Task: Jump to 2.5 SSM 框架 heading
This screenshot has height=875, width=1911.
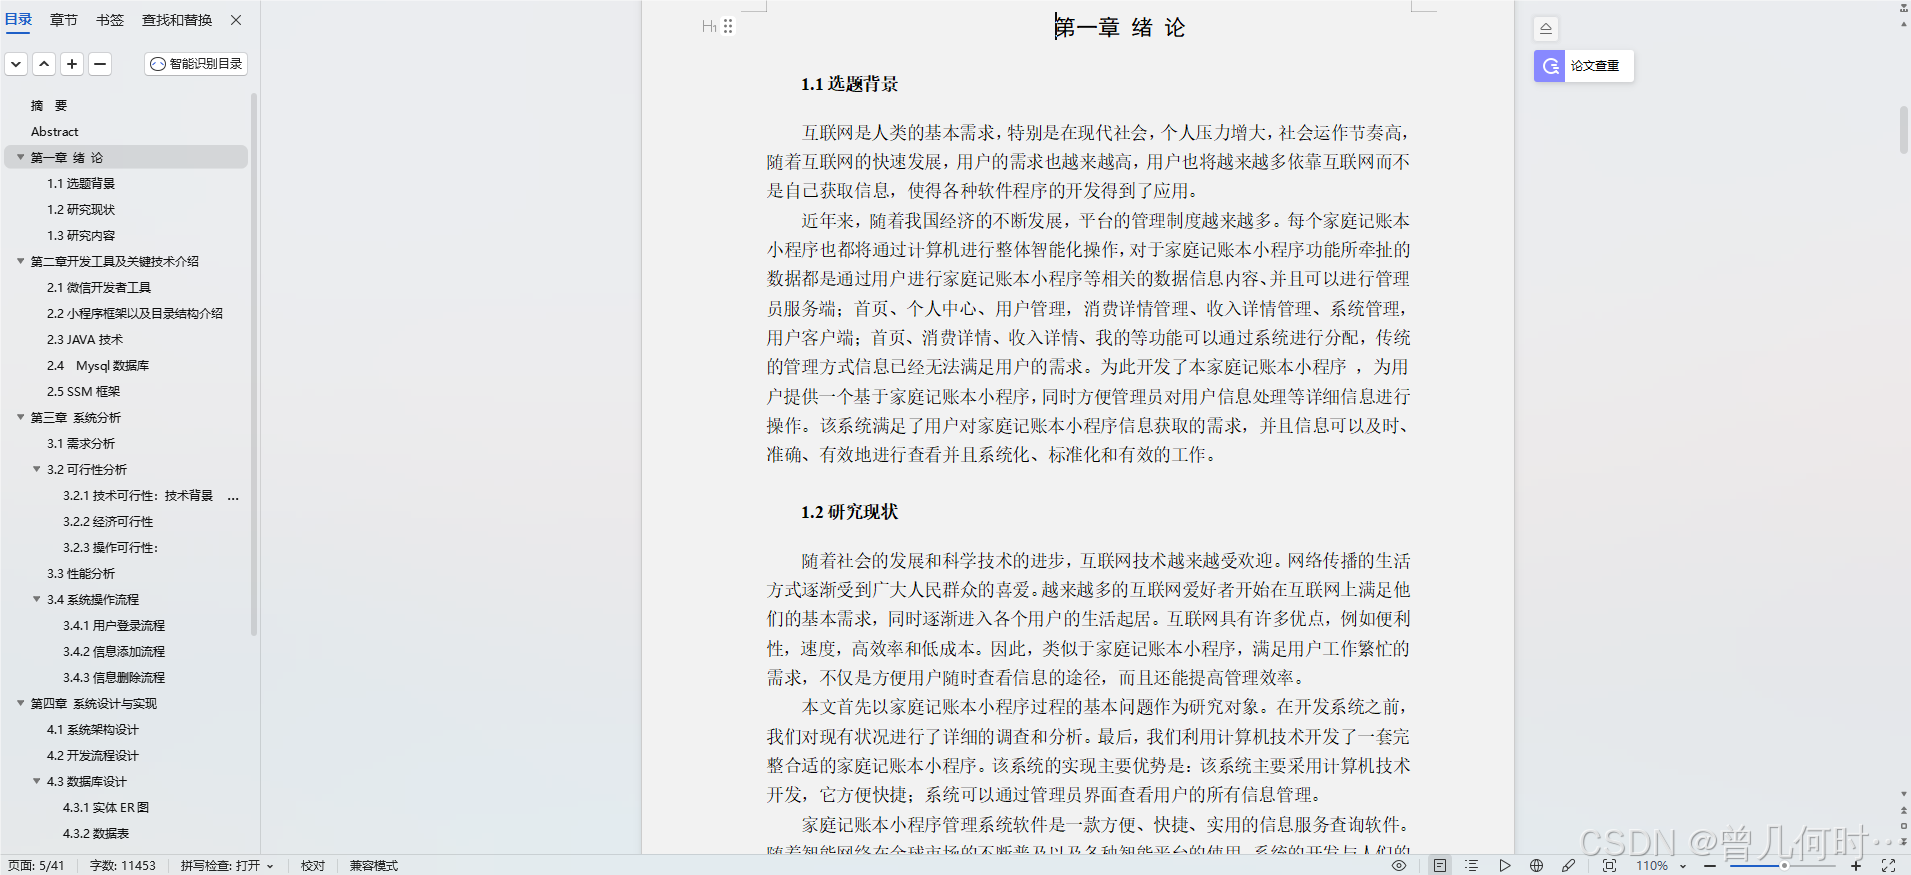Action: point(83,391)
